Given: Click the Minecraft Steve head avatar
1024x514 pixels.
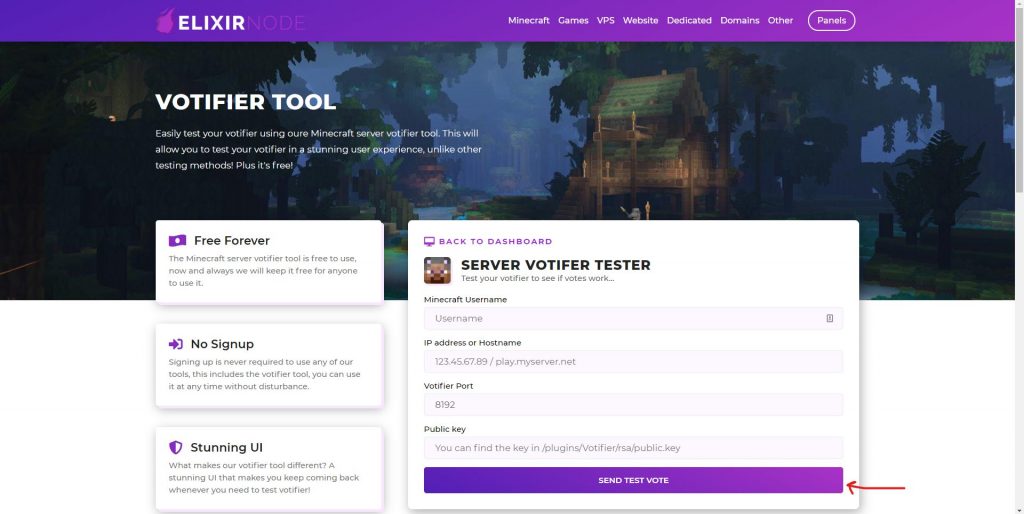Looking at the screenshot, I should pos(438,270).
